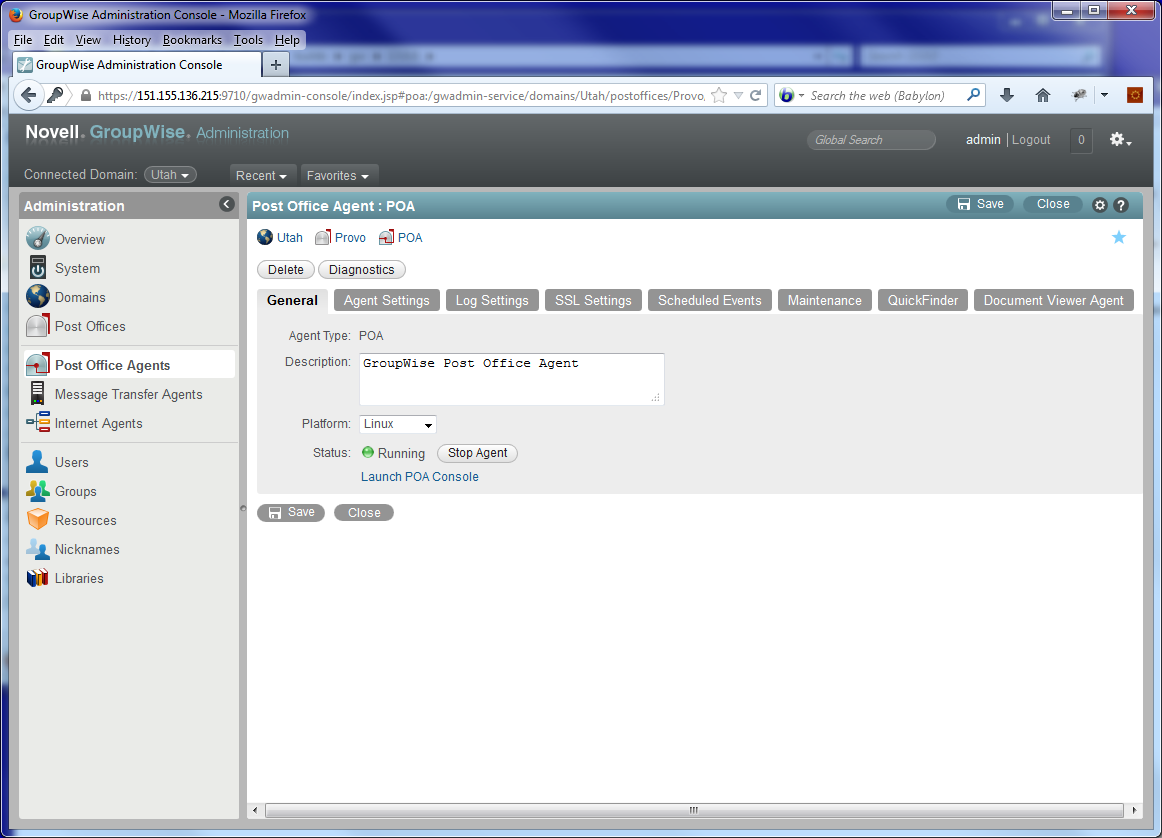Screen dimensions: 1162x838
Task: Click the Running status text
Action: point(401,453)
